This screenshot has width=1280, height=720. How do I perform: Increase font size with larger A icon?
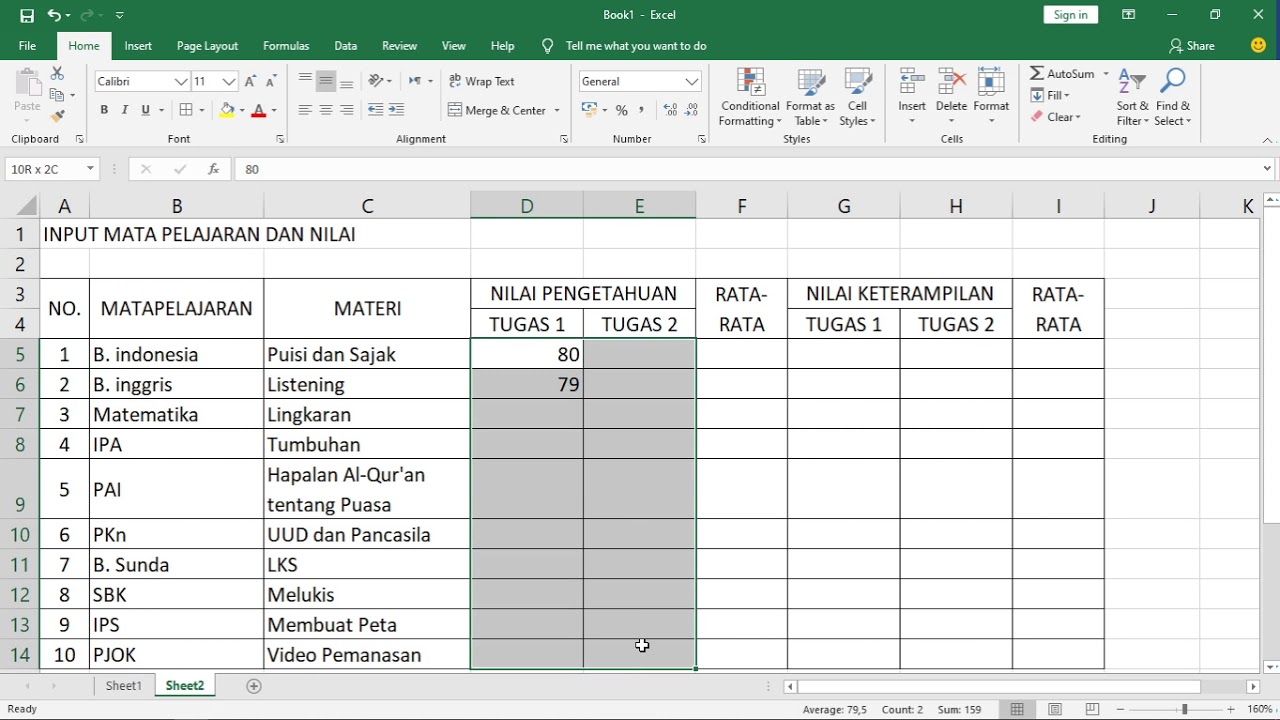click(250, 81)
